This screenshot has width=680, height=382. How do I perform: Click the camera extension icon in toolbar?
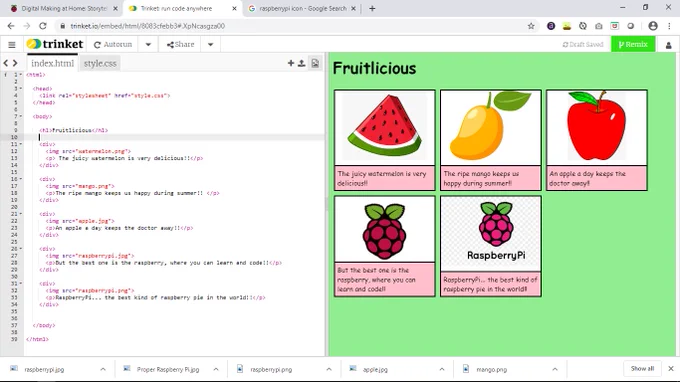click(x=598, y=26)
